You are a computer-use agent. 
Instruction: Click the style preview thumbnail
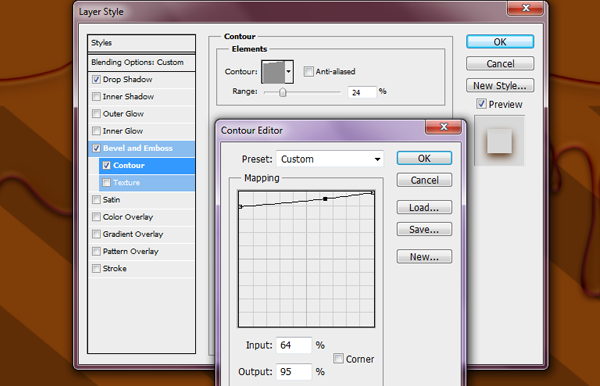(499, 141)
